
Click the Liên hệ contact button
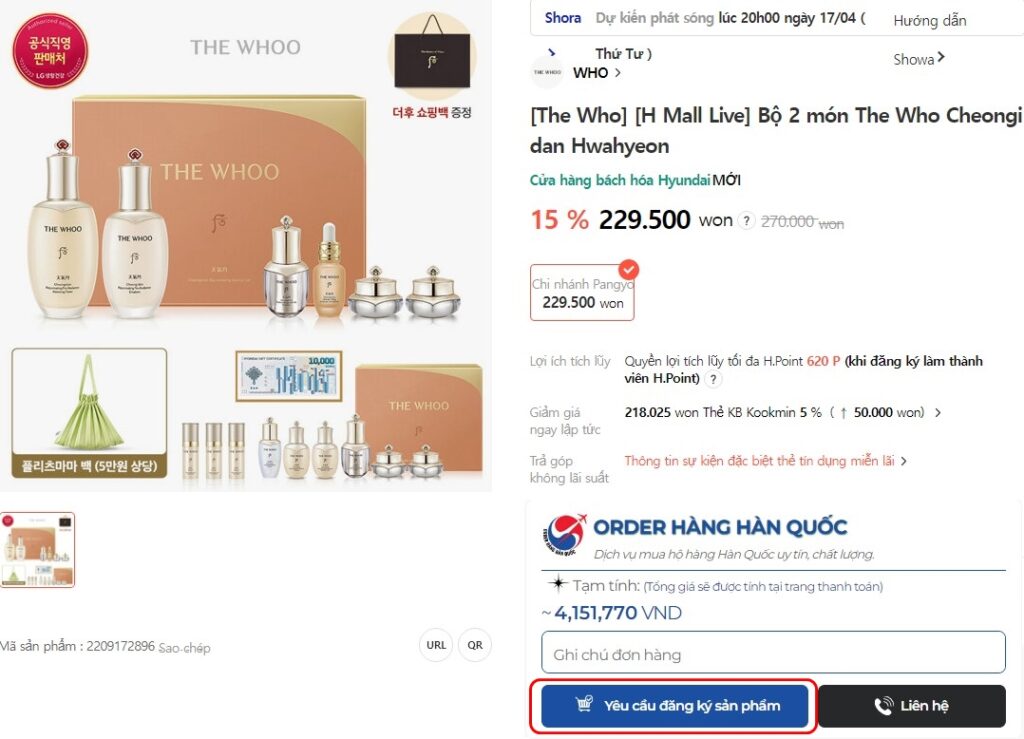point(912,706)
